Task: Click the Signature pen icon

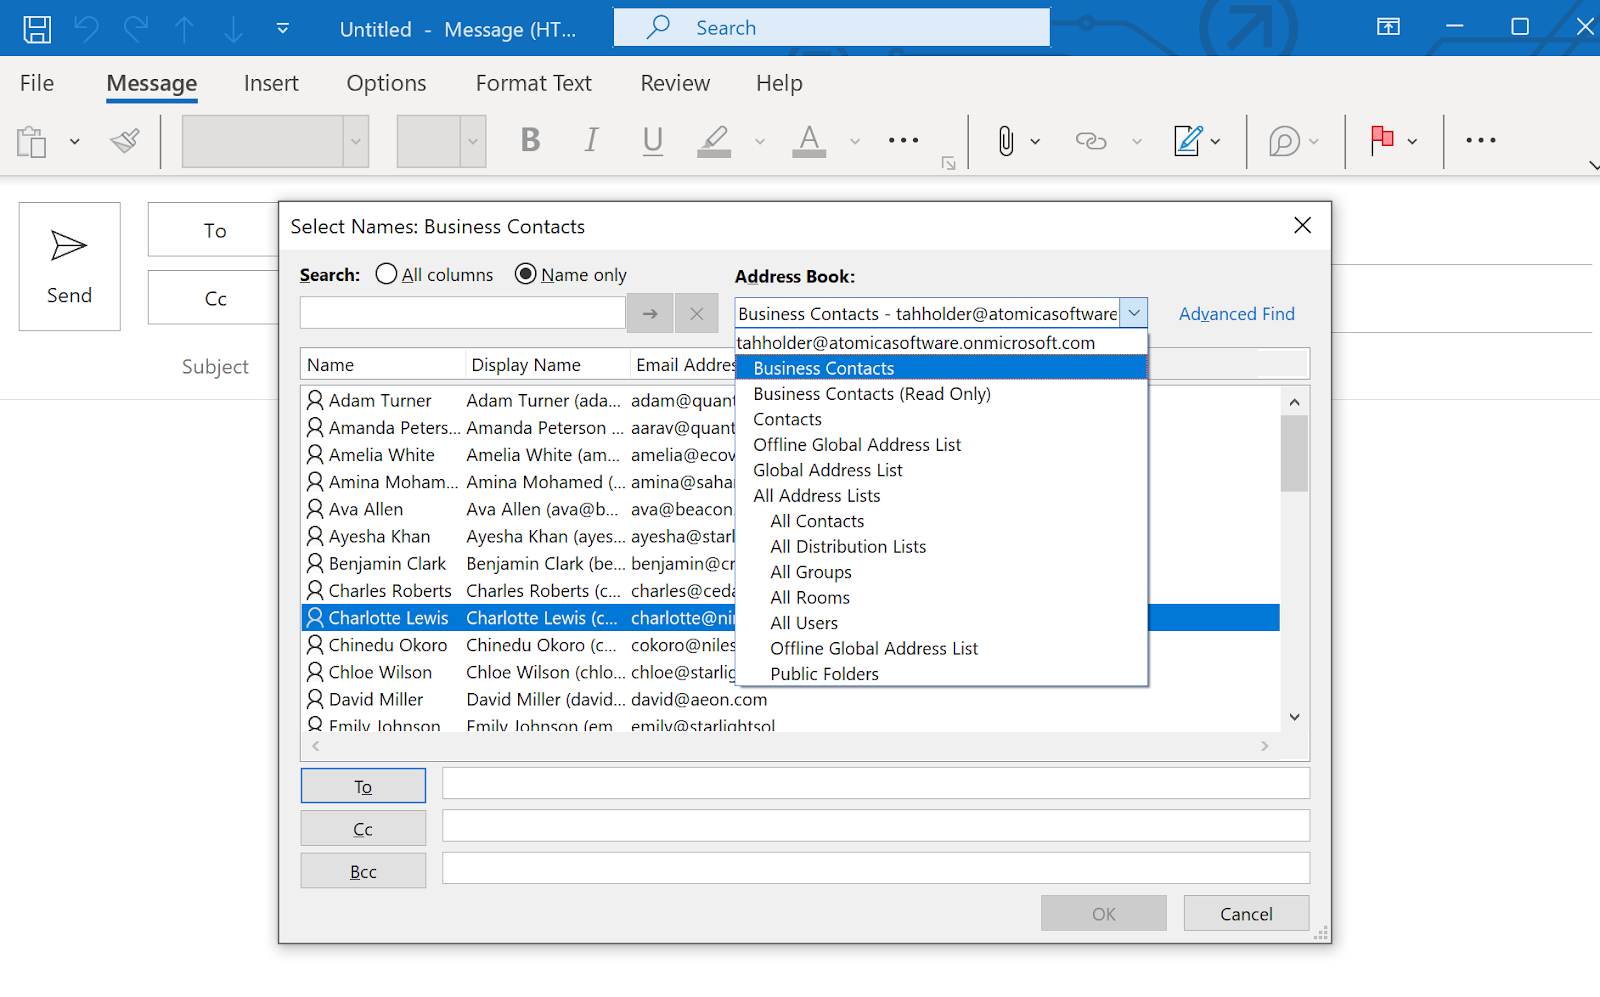Action: tap(1188, 141)
